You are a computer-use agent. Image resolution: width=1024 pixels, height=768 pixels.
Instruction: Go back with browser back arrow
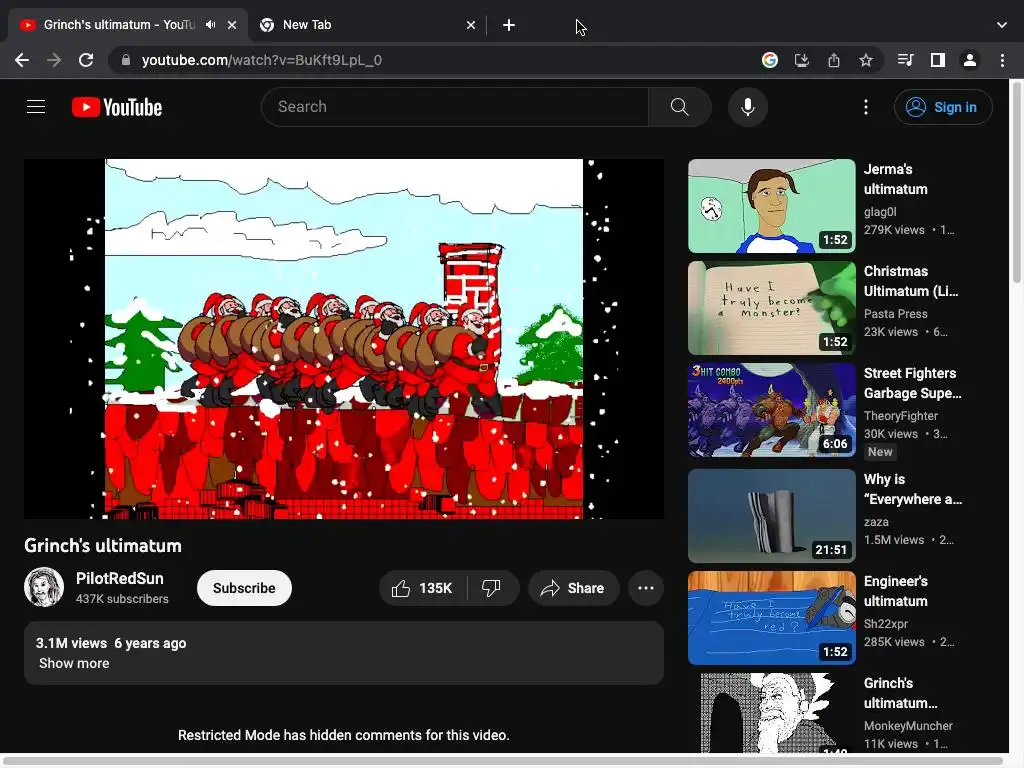click(x=22, y=60)
